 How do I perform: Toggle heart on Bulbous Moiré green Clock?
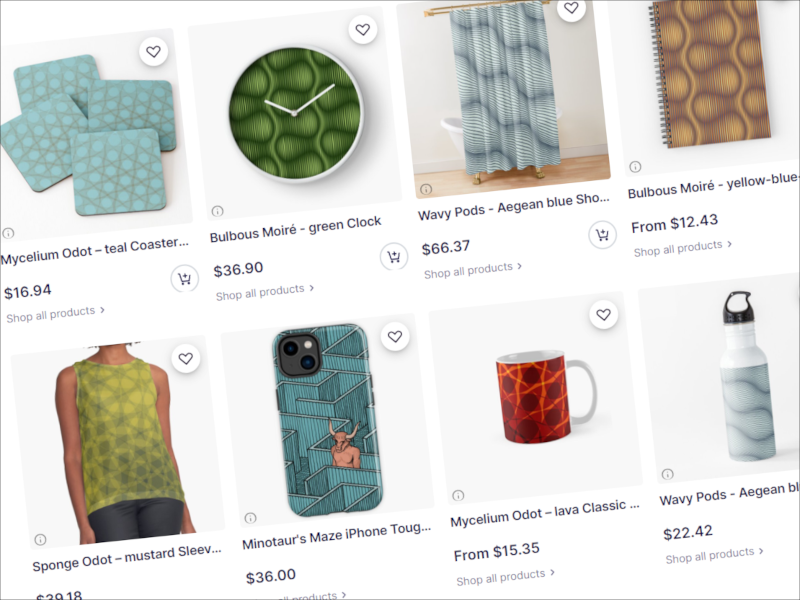(x=363, y=30)
